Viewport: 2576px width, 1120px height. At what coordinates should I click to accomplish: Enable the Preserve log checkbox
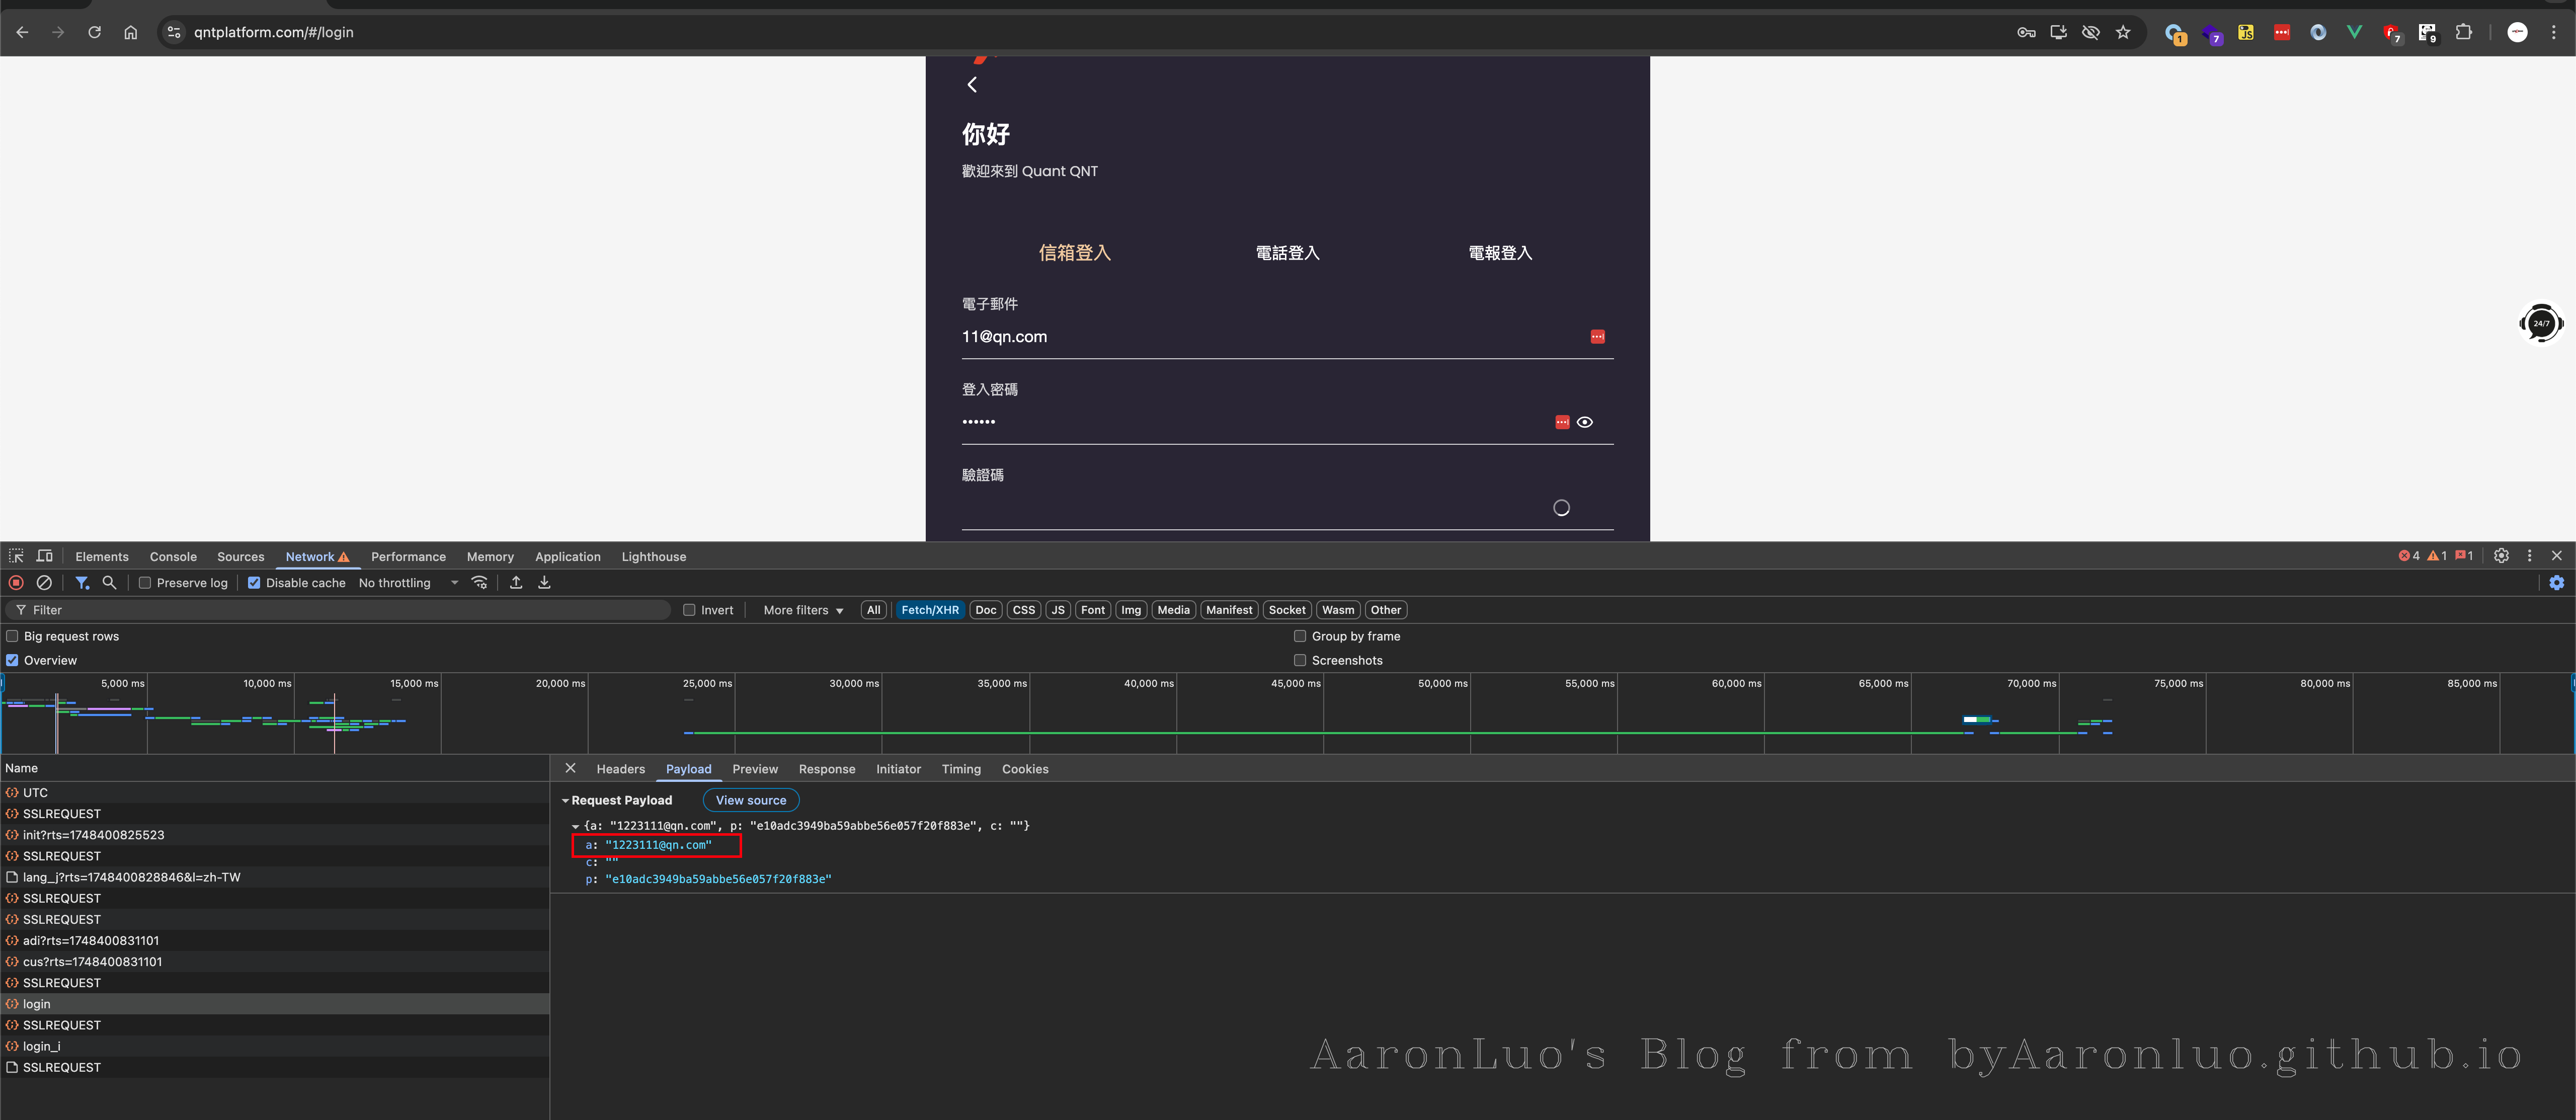click(145, 583)
